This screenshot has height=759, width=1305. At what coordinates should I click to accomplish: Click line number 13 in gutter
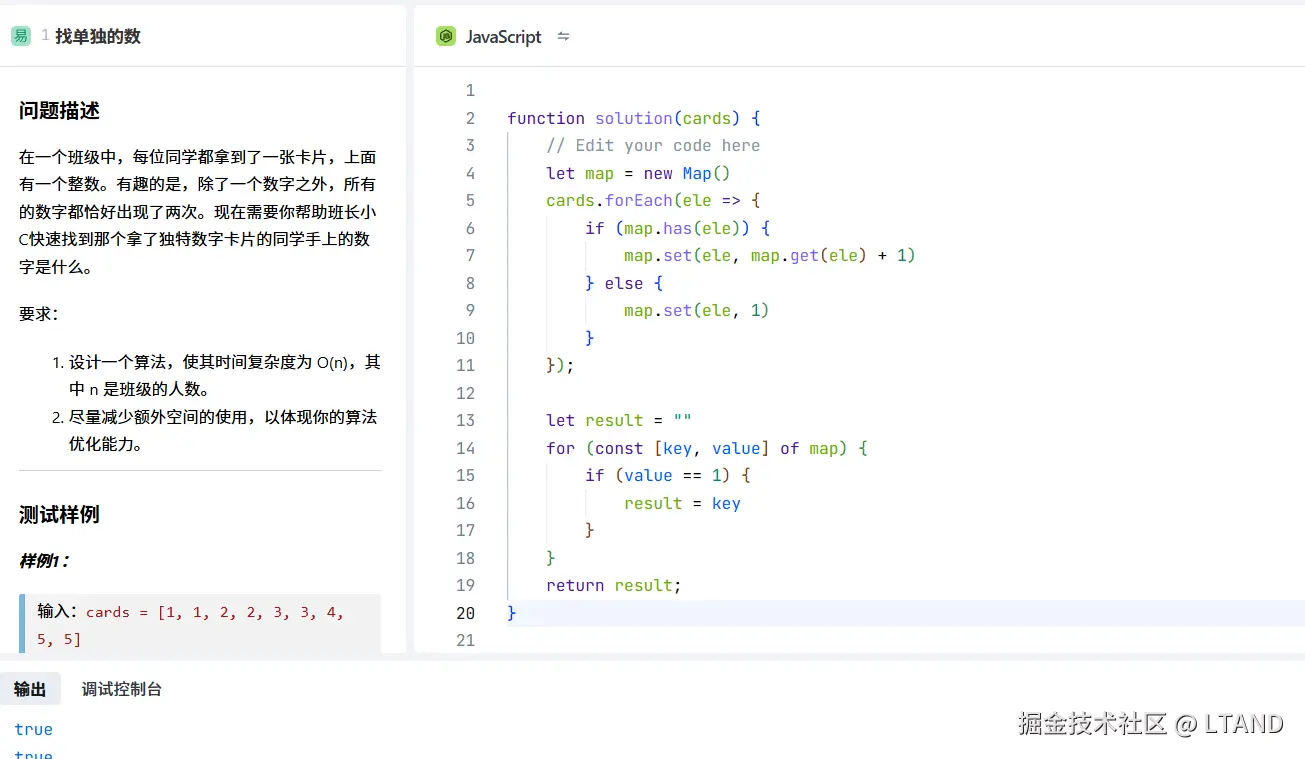click(x=465, y=421)
